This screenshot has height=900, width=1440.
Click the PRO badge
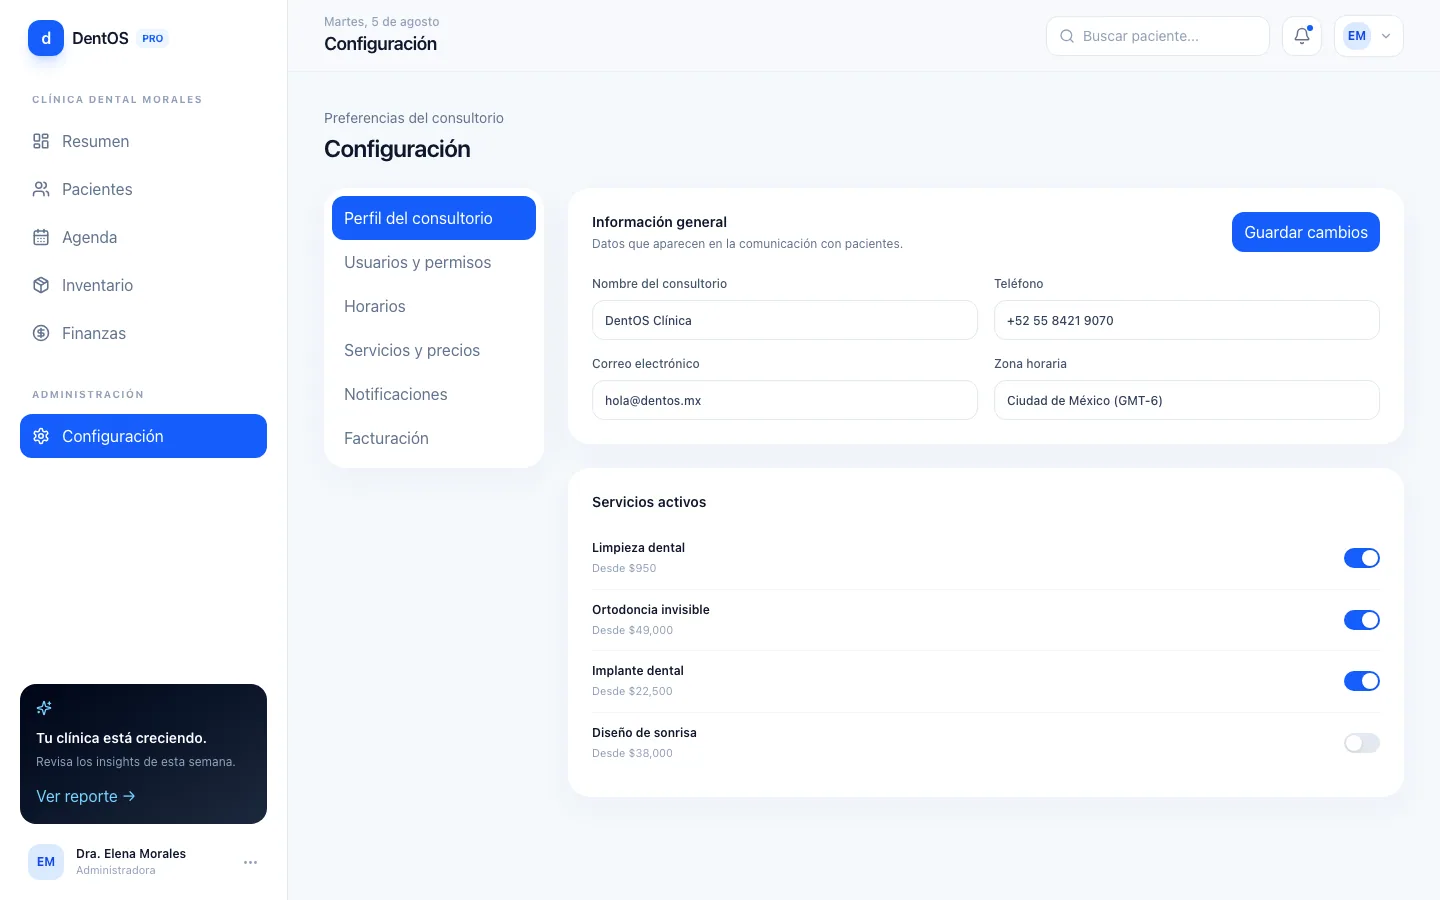tap(153, 38)
